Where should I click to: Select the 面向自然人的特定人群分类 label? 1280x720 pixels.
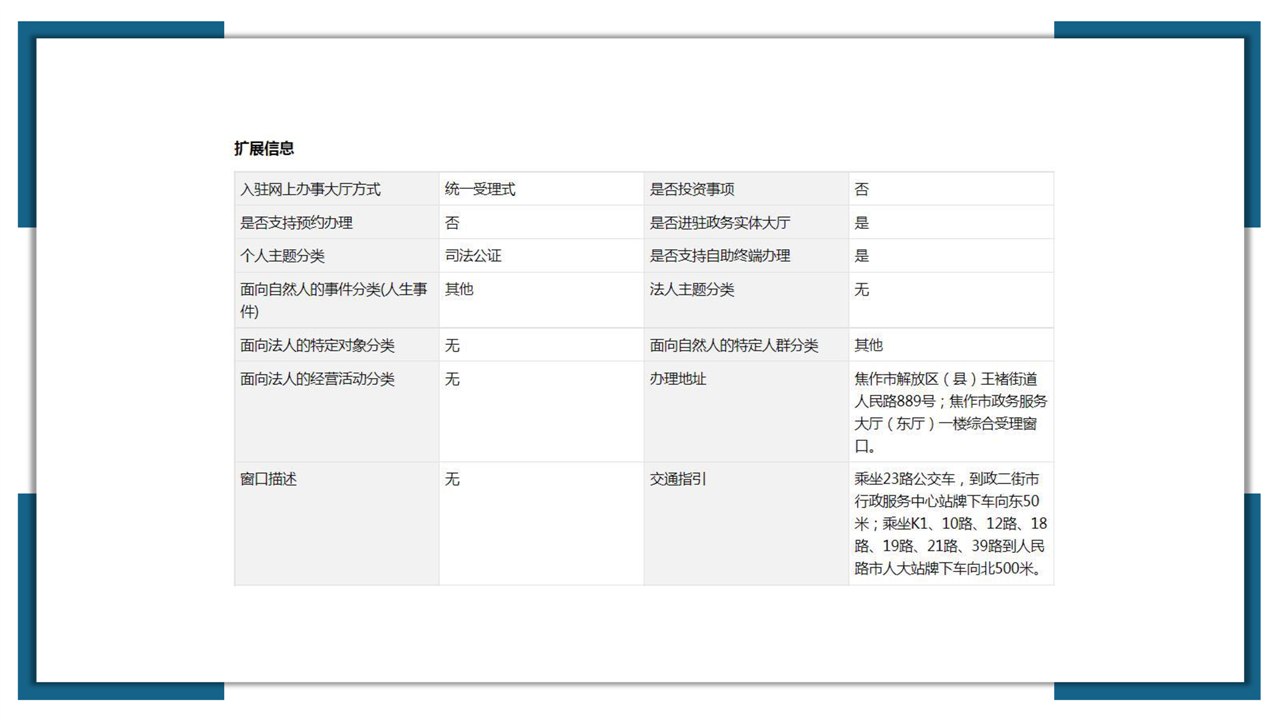(x=734, y=345)
